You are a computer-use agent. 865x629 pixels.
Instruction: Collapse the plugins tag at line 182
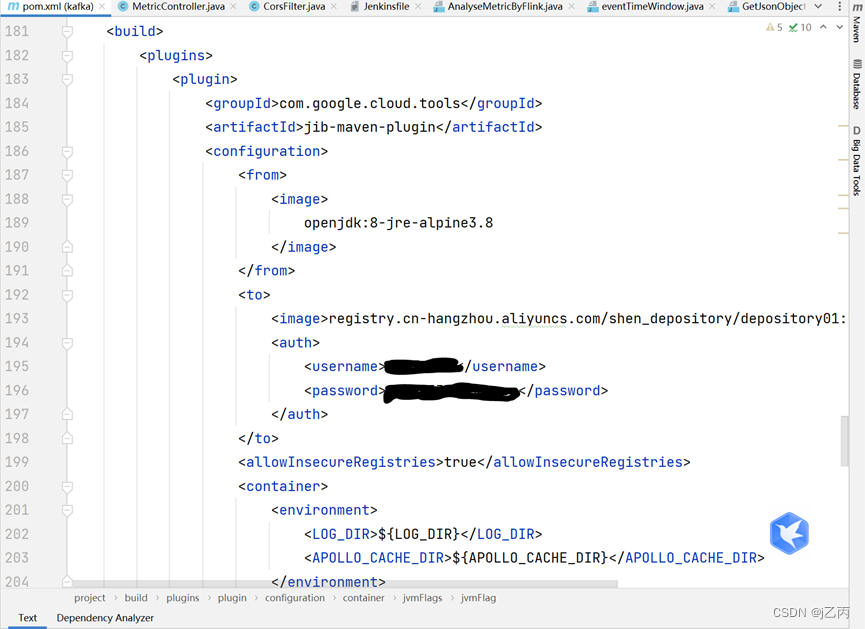click(67, 56)
